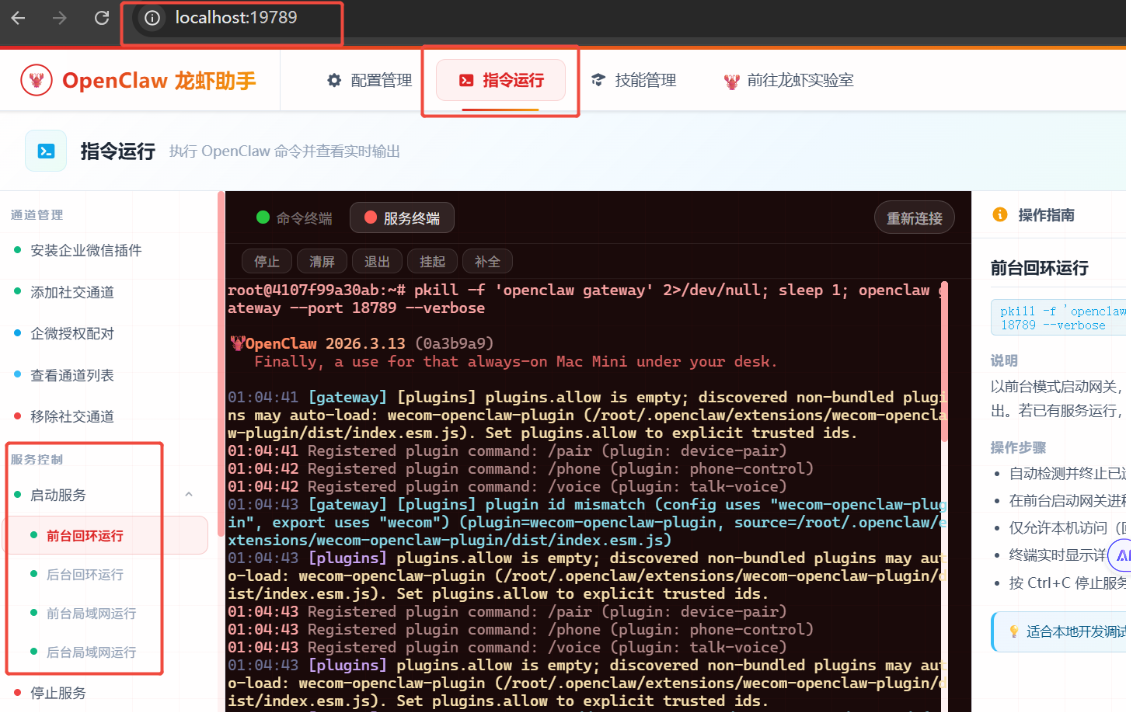The image size is (1131, 712).
Task: Go to 前往龙虾实验室 link
Action: (789, 80)
